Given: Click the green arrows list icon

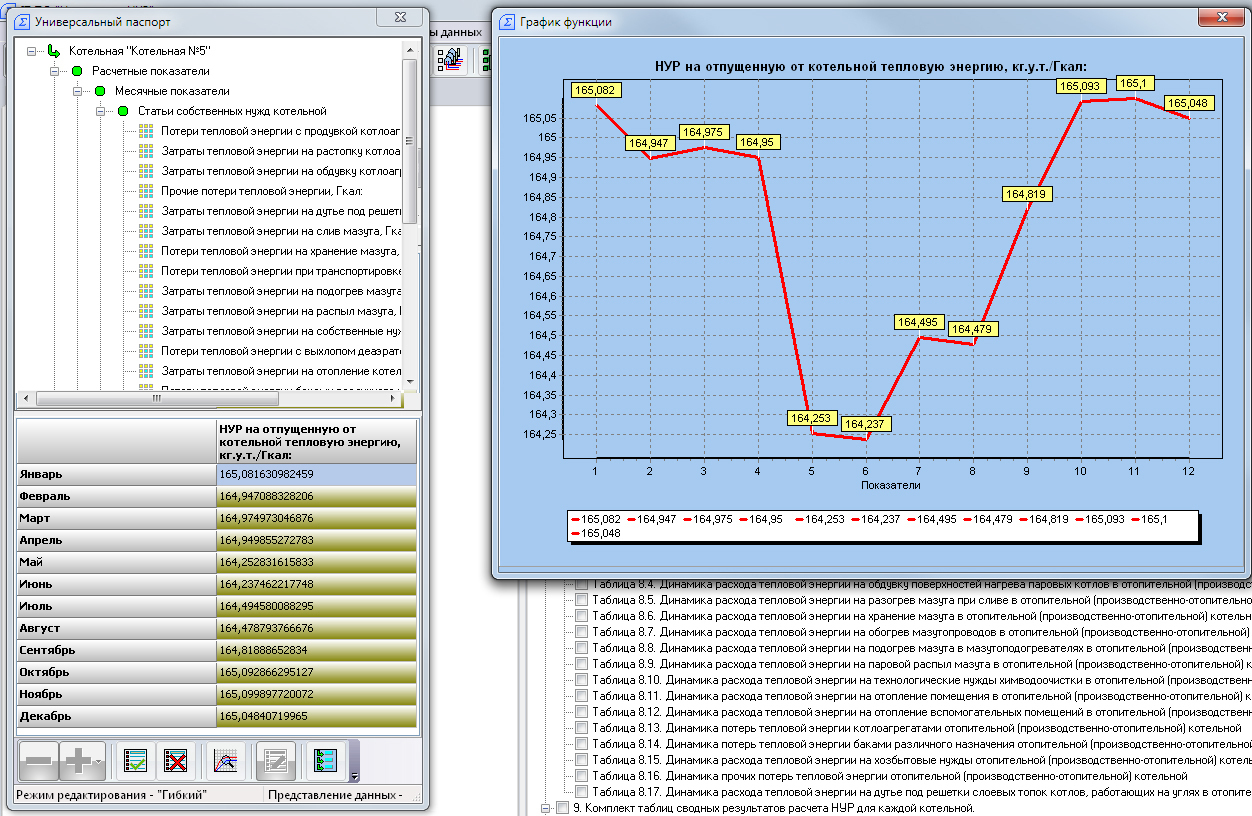Looking at the screenshot, I should pyautogui.click(x=324, y=762).
